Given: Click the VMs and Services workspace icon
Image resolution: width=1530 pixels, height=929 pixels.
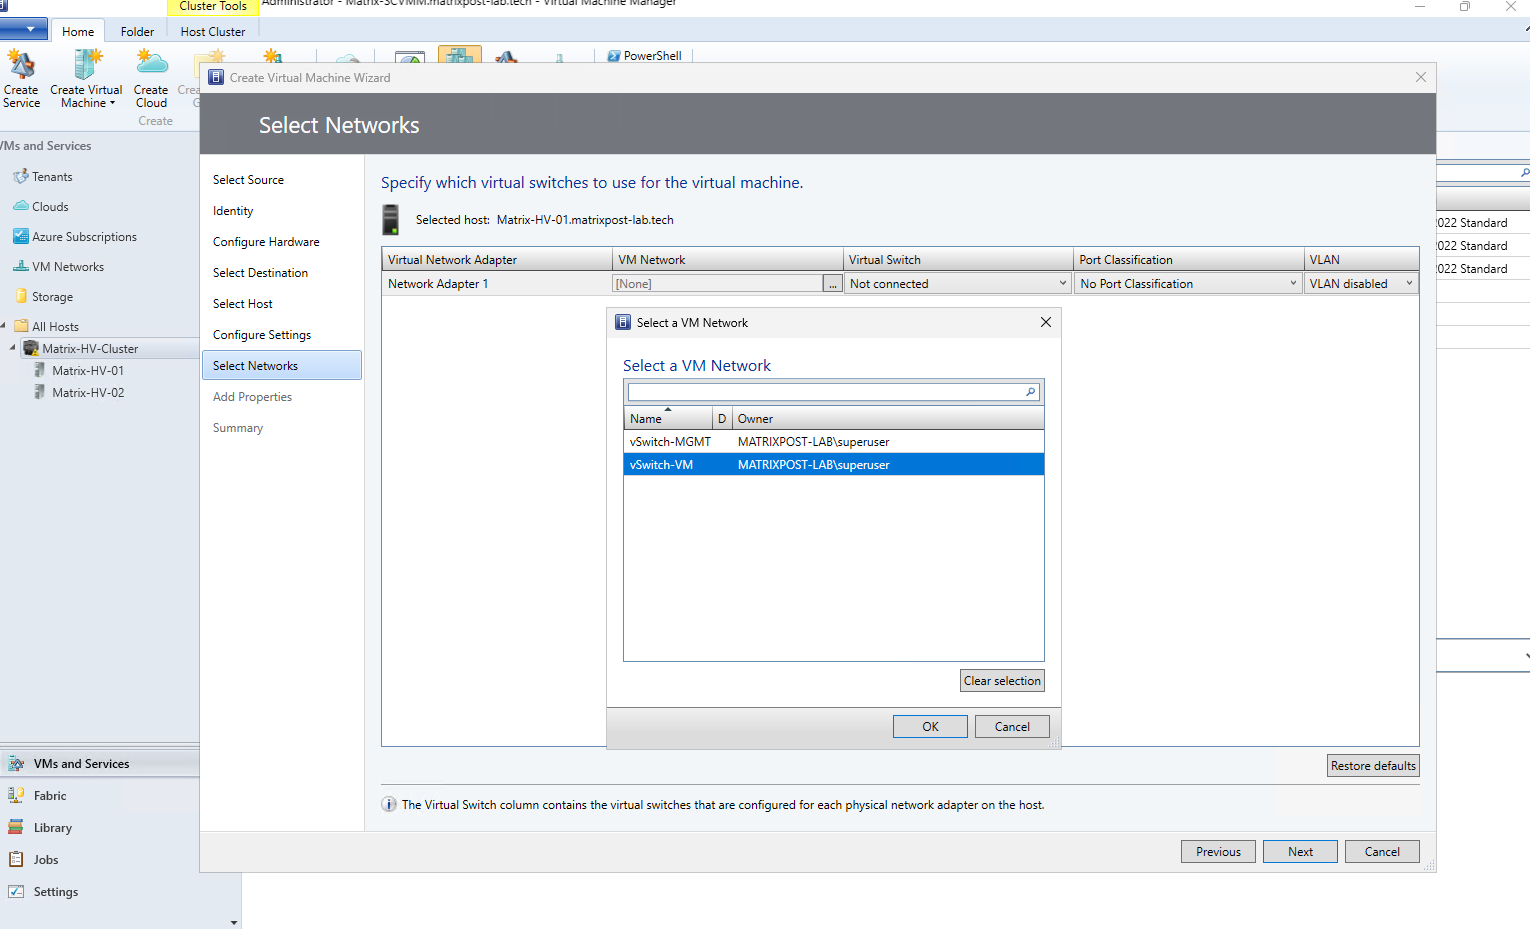Looking at the screenshot, I should click(16, 764).
